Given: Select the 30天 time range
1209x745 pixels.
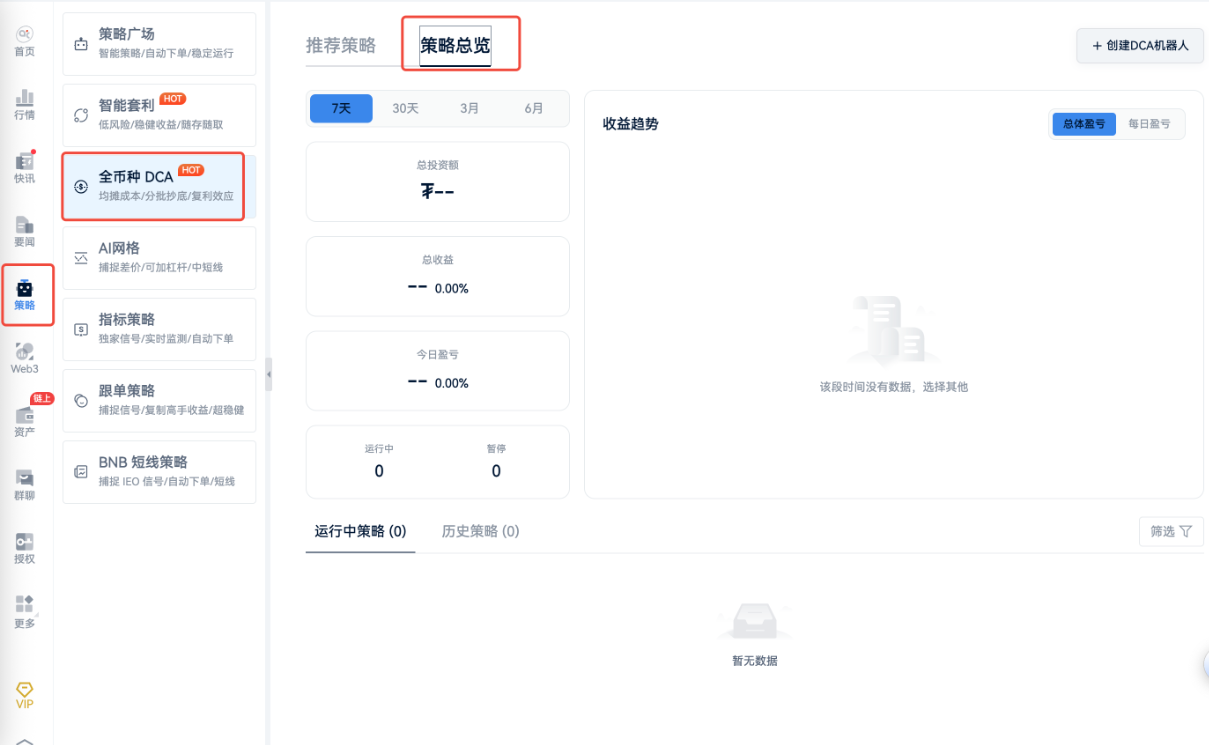Looking at the screenshot, I should 405,108.
